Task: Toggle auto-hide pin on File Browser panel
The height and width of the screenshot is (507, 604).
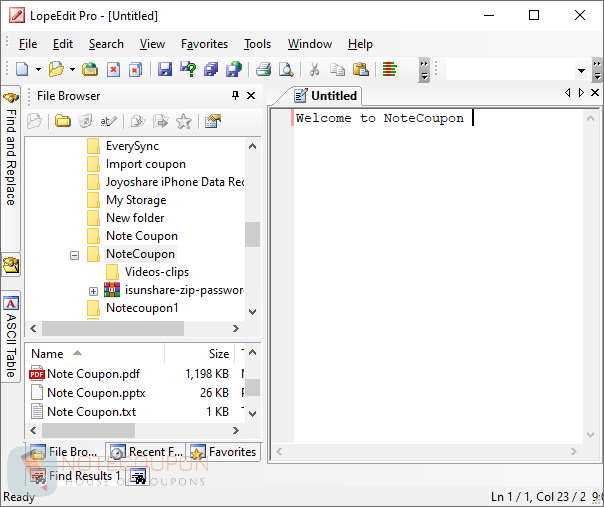Action: tap(235, 95)
